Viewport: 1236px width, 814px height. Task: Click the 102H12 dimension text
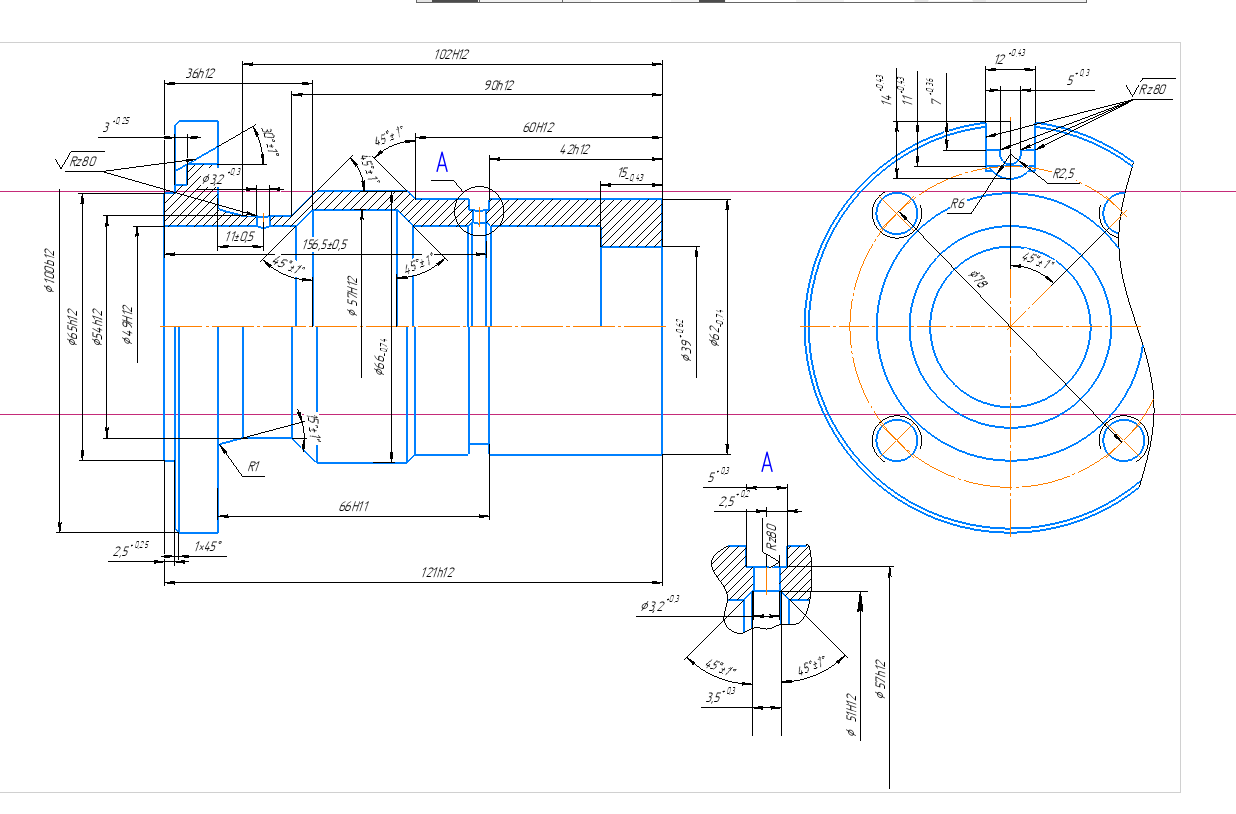click(452, 55)
